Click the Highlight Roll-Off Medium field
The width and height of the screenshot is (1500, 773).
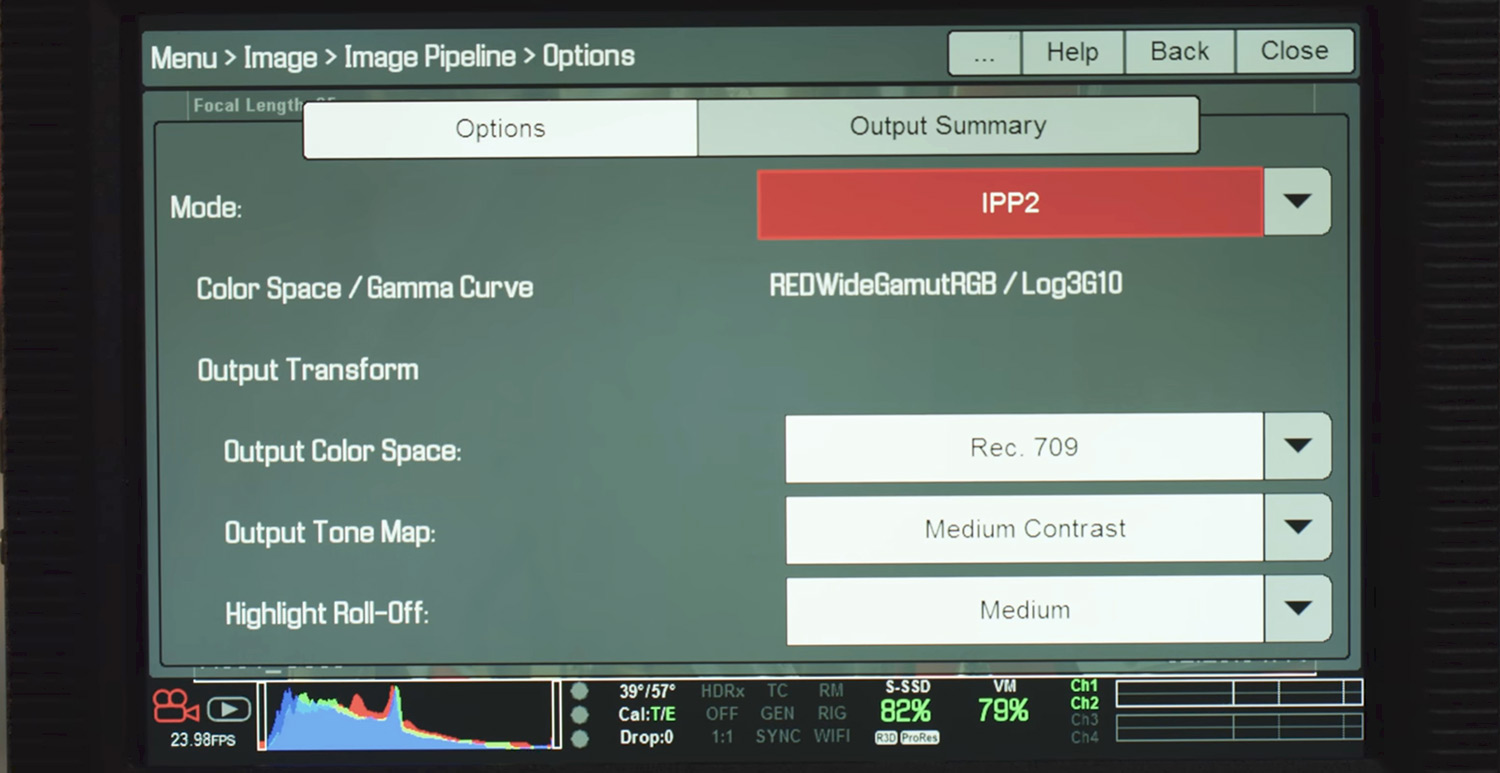pos(1025,609)
